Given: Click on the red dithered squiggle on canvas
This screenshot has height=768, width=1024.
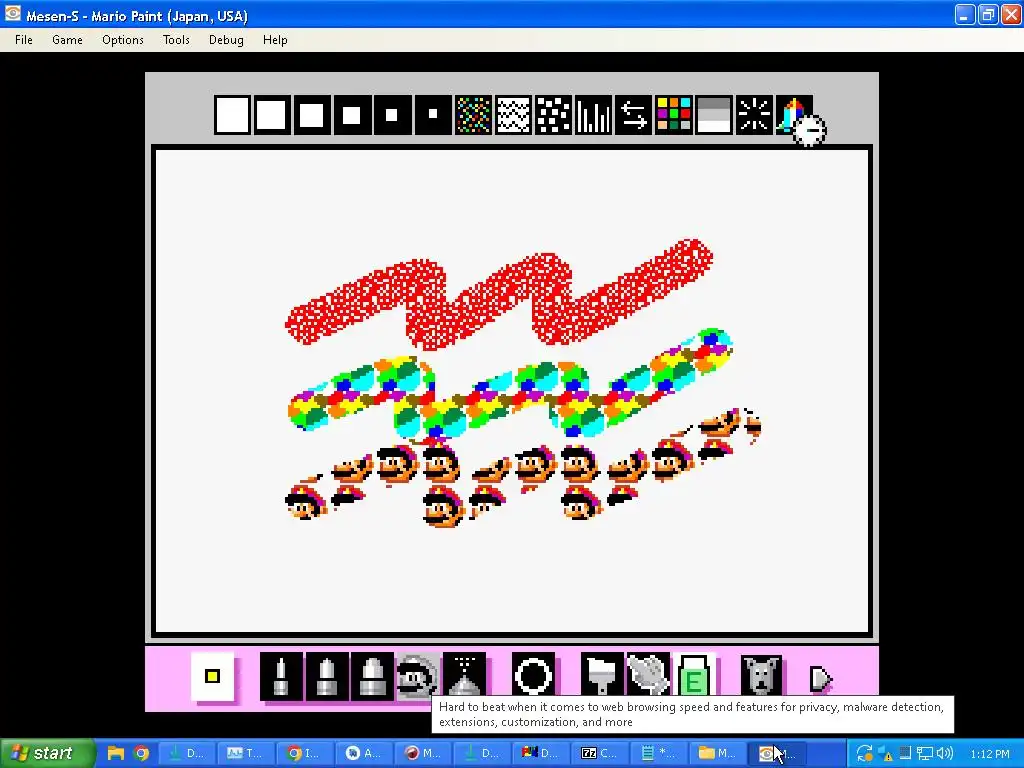Looking at the screenshot, I should tap(499, 293).
